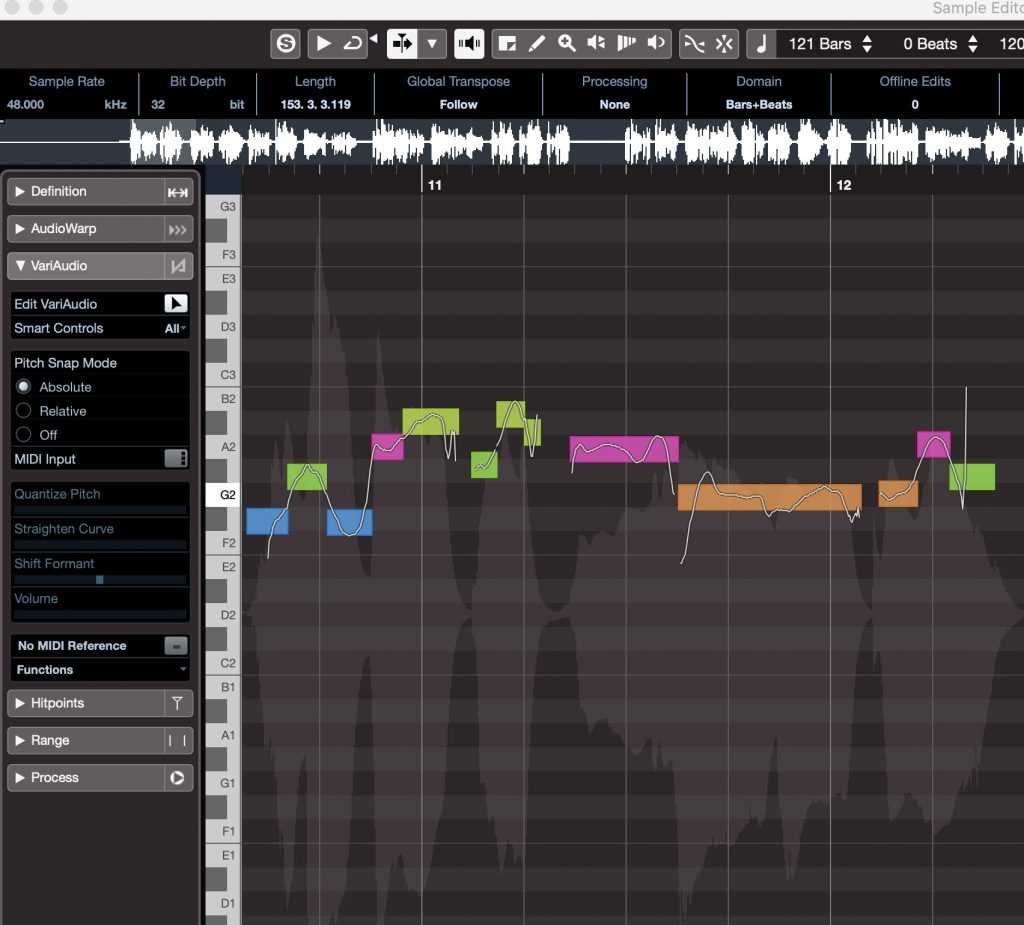Adjust the Shift Formant slider

tap(99, 578)
